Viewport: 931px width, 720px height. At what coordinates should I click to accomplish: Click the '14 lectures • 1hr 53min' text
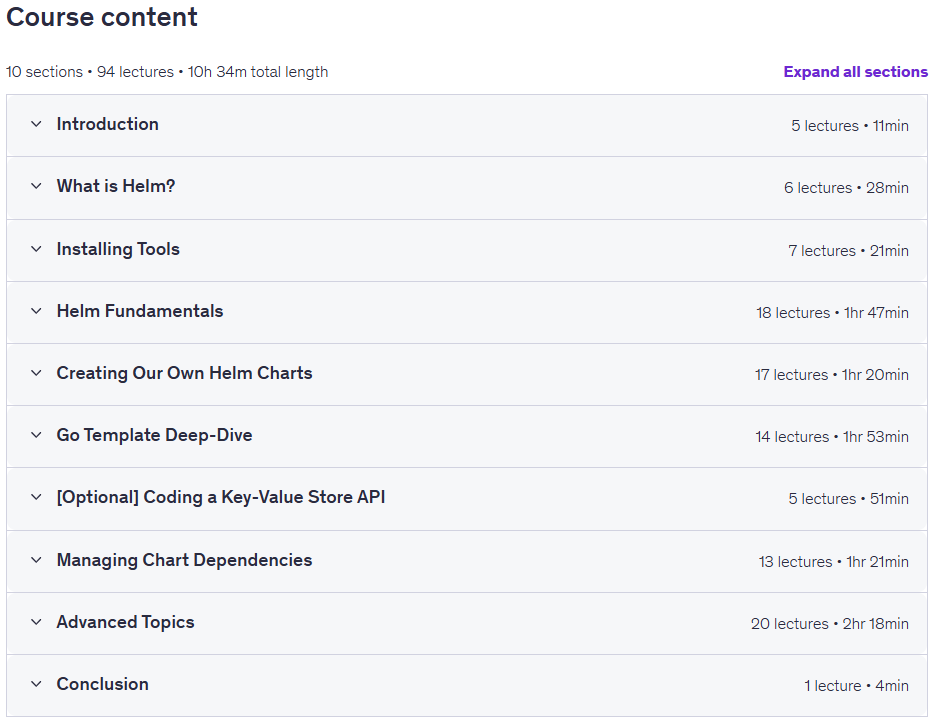pos(832,437)
